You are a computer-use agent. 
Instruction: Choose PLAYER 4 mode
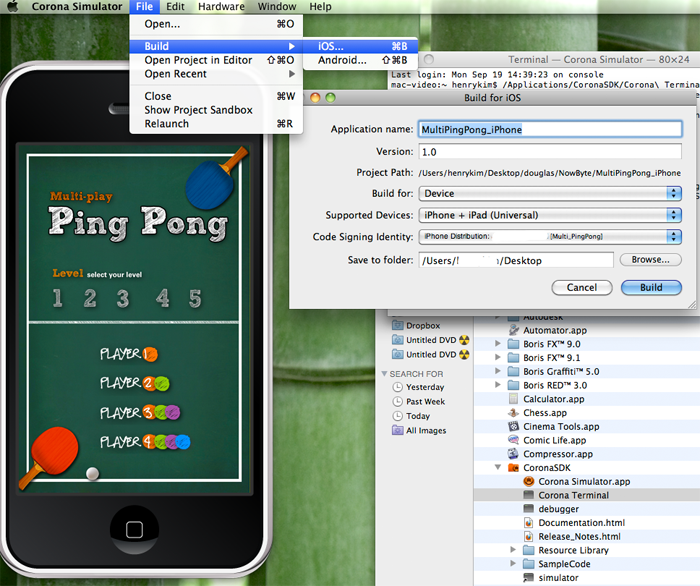click(145, 442)
